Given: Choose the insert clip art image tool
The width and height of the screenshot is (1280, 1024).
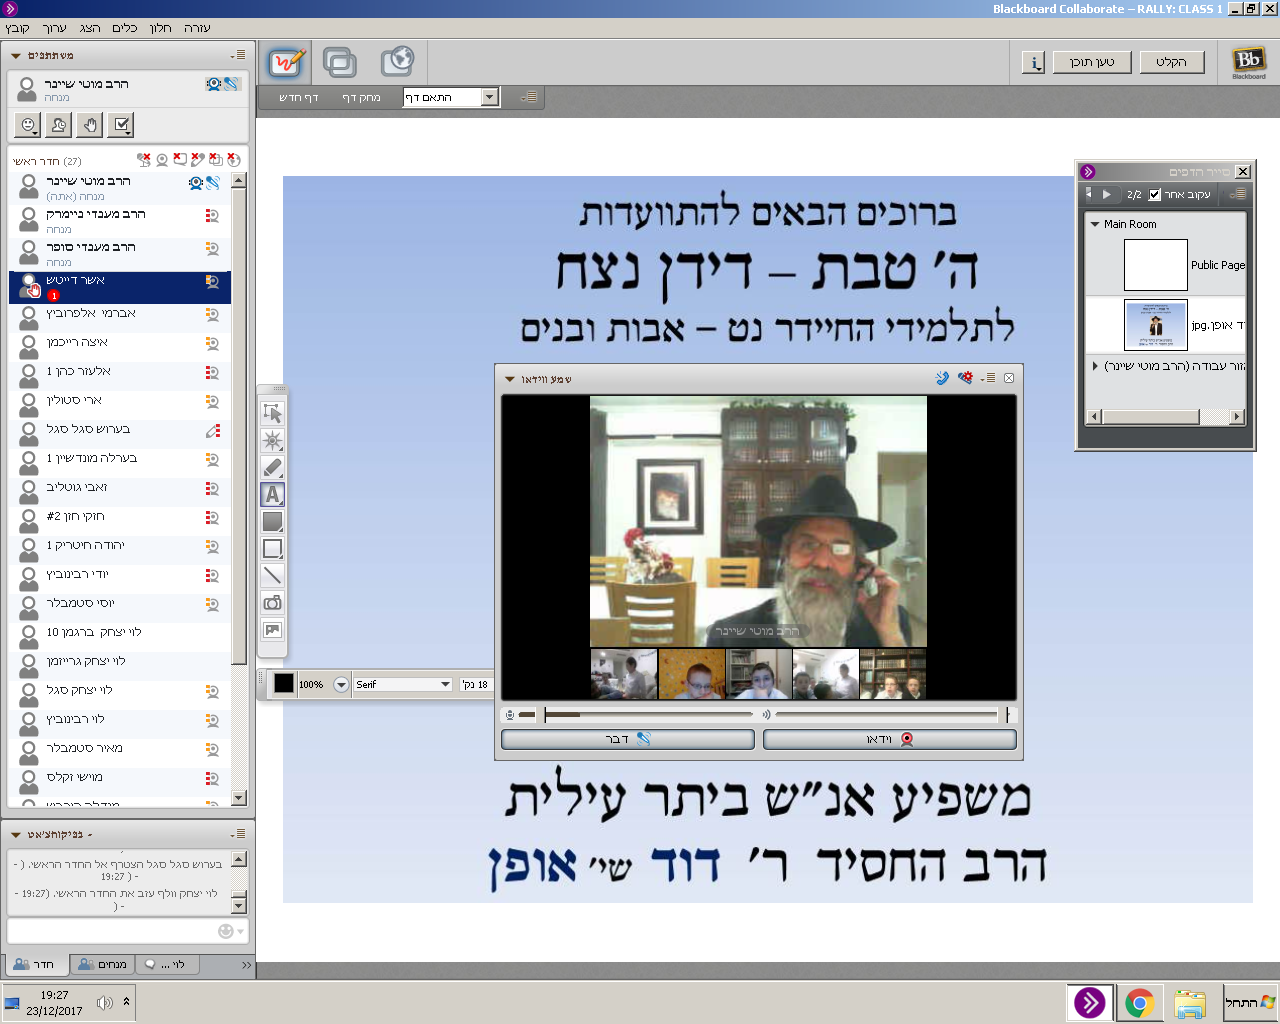Looking at the screenshot, I should pos(272,629).
